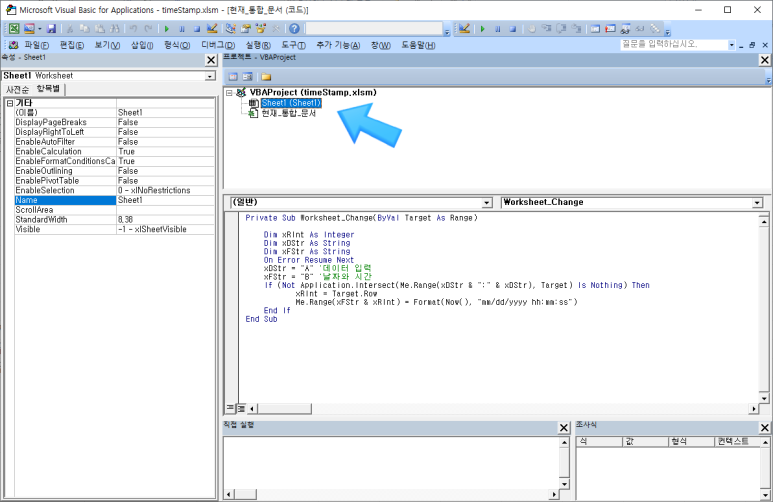773x502 pixels.
Task: Click the Step Out icon on the Debug toolbar
Action: pyautogui.click(x=576, y=29)
